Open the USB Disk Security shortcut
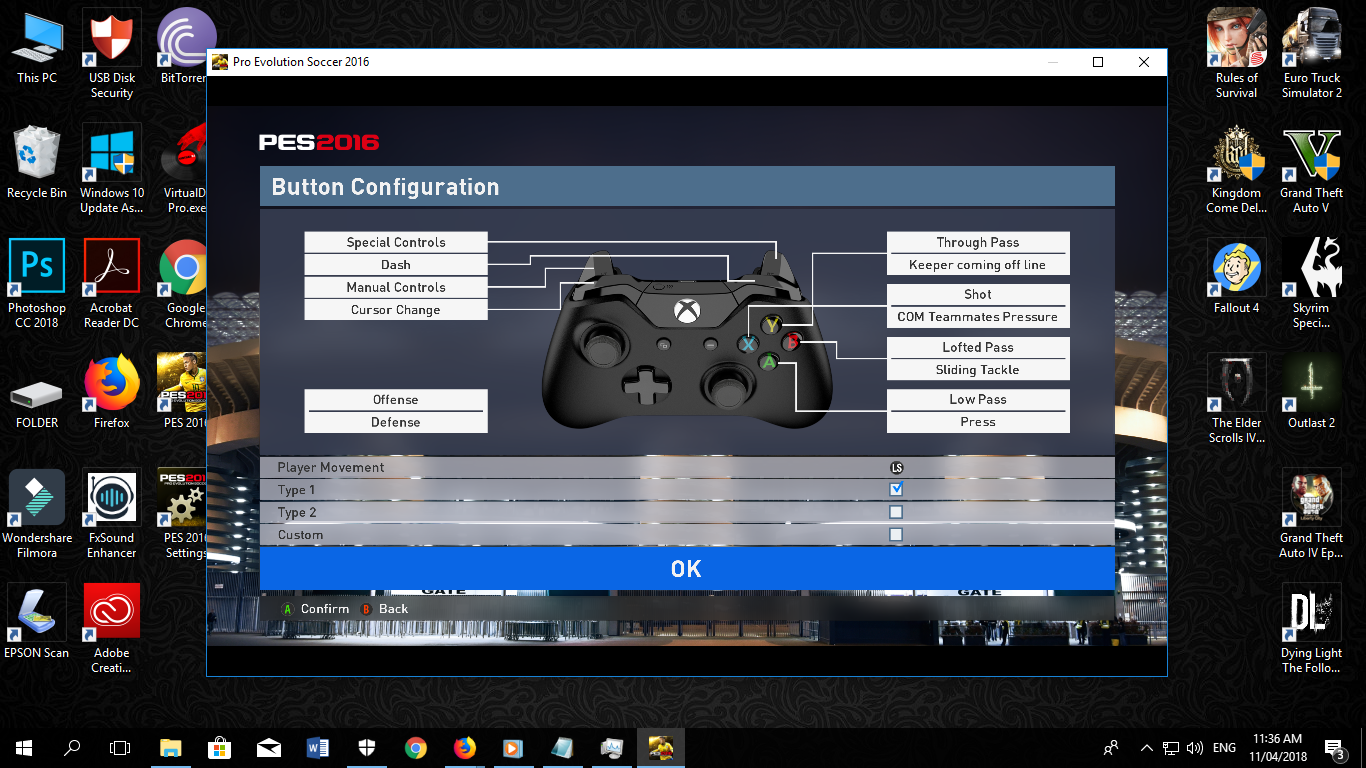Viewport: 1366px width, 768px height. click(112, 54)
